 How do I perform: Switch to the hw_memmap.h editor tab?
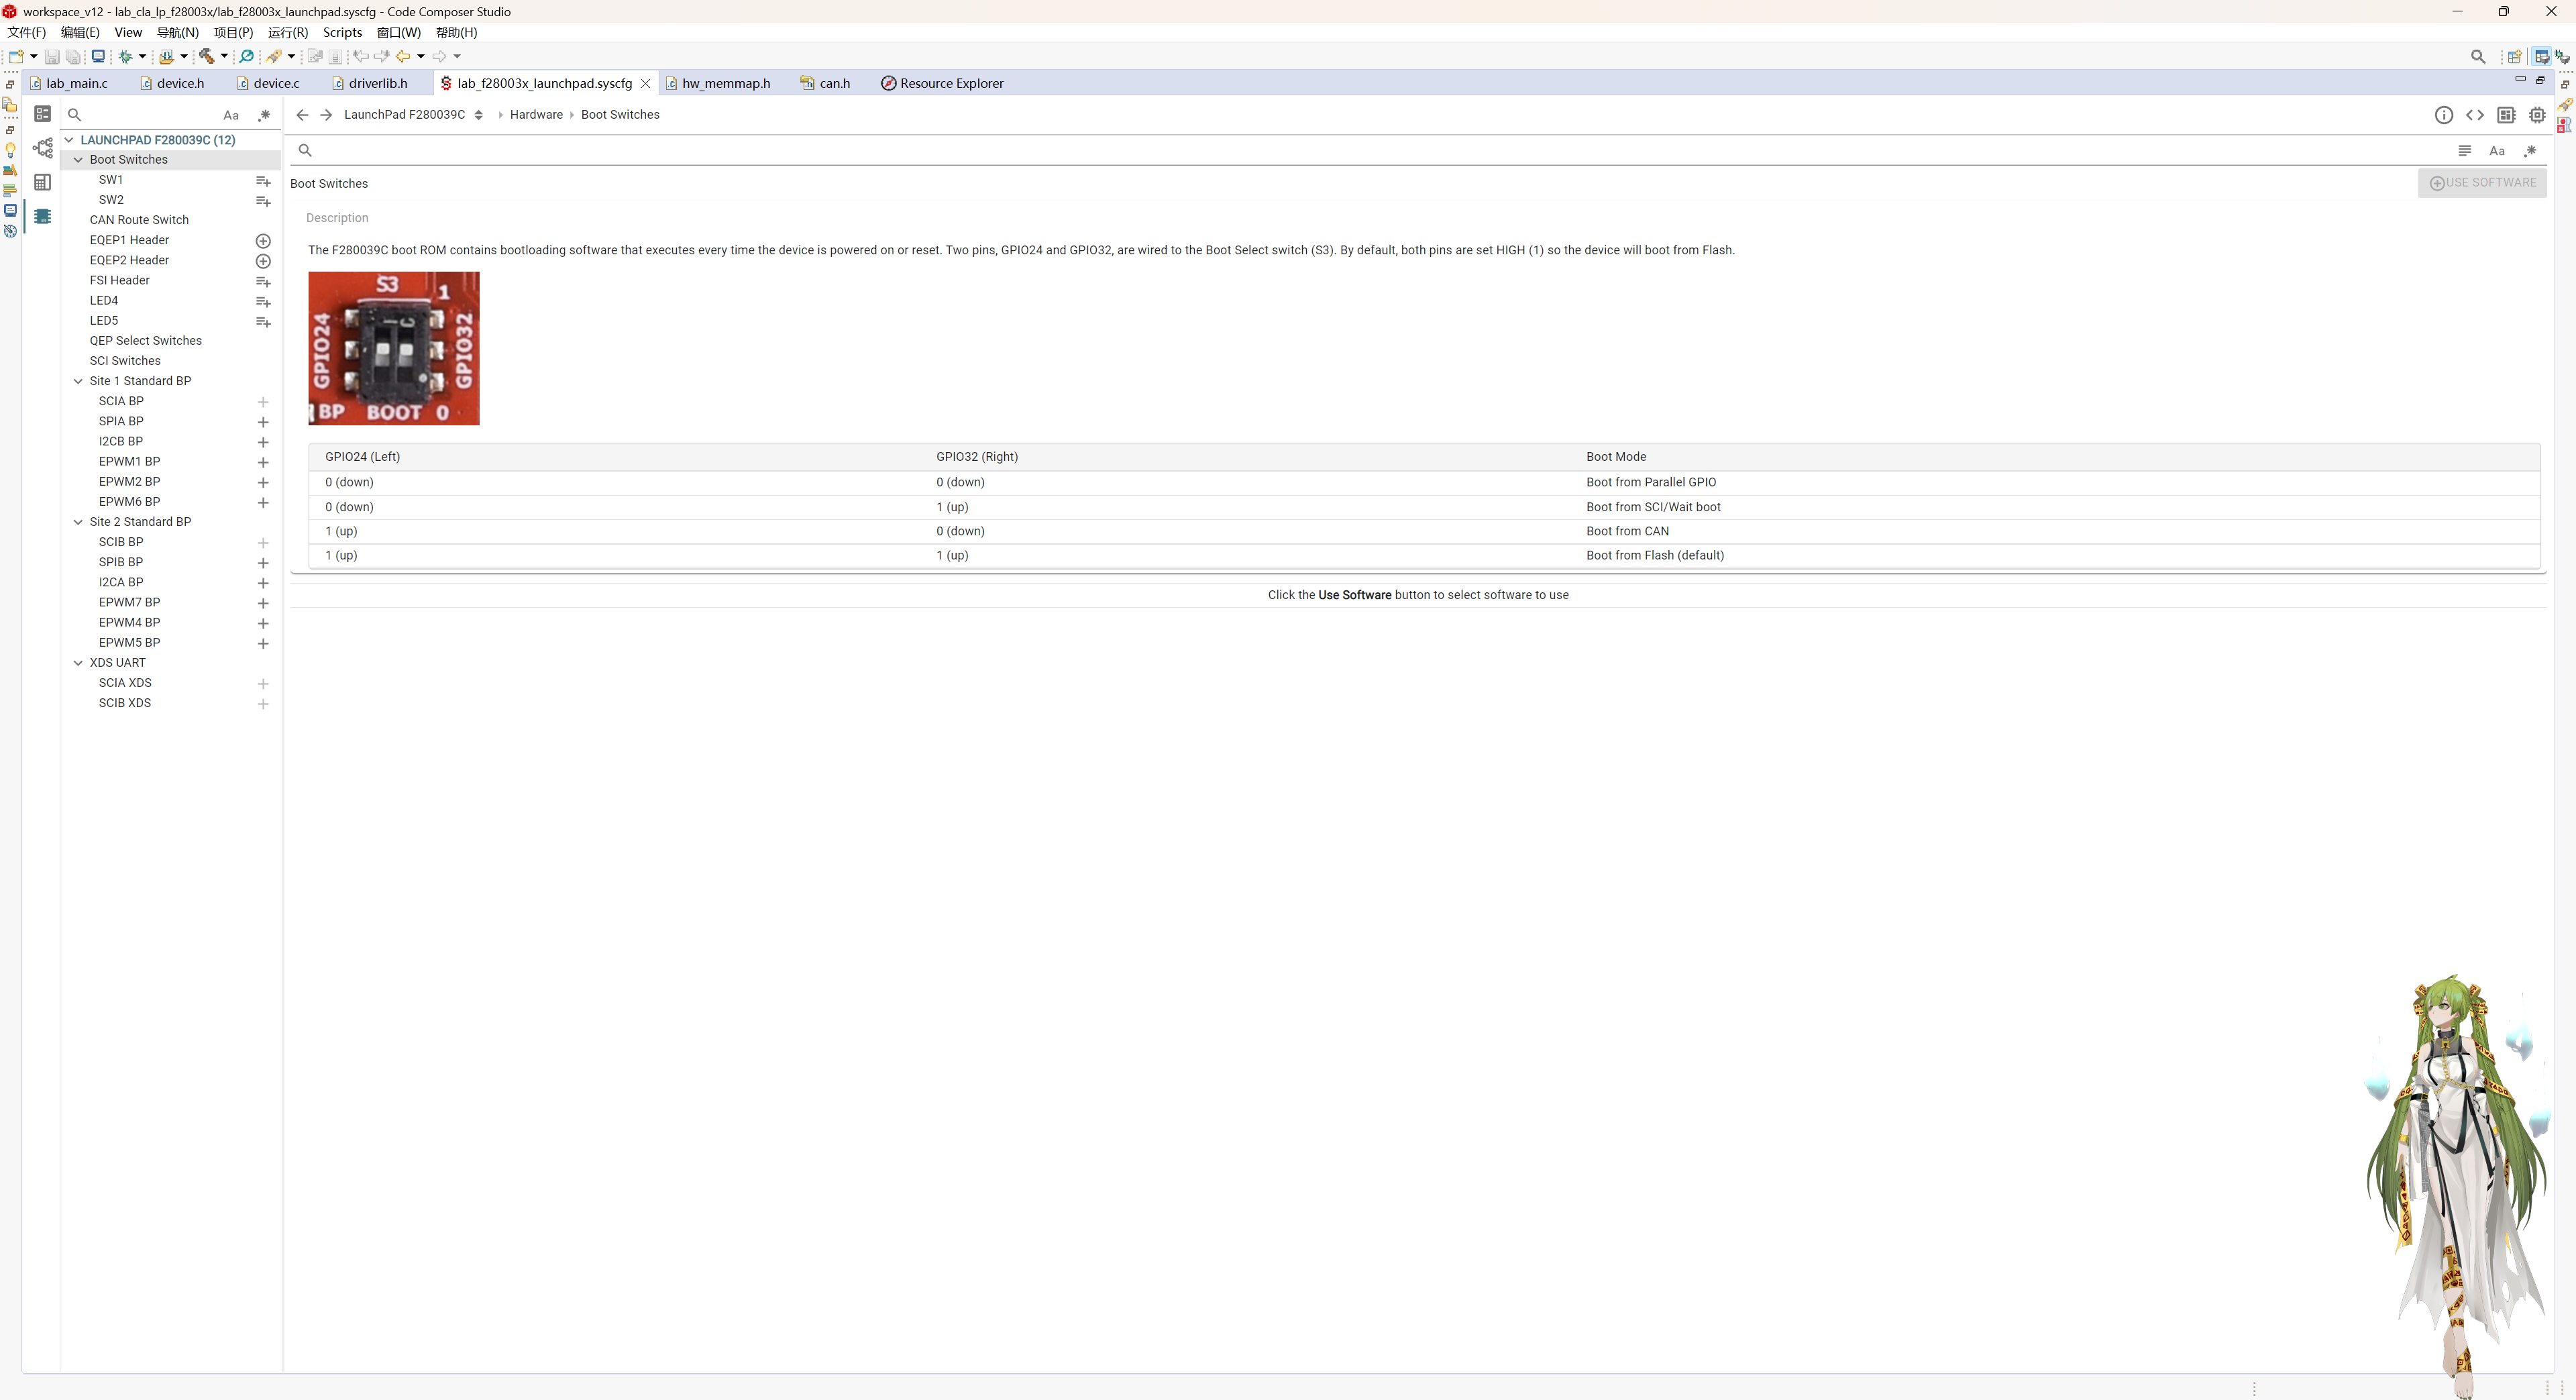click(x=725, y=83)
